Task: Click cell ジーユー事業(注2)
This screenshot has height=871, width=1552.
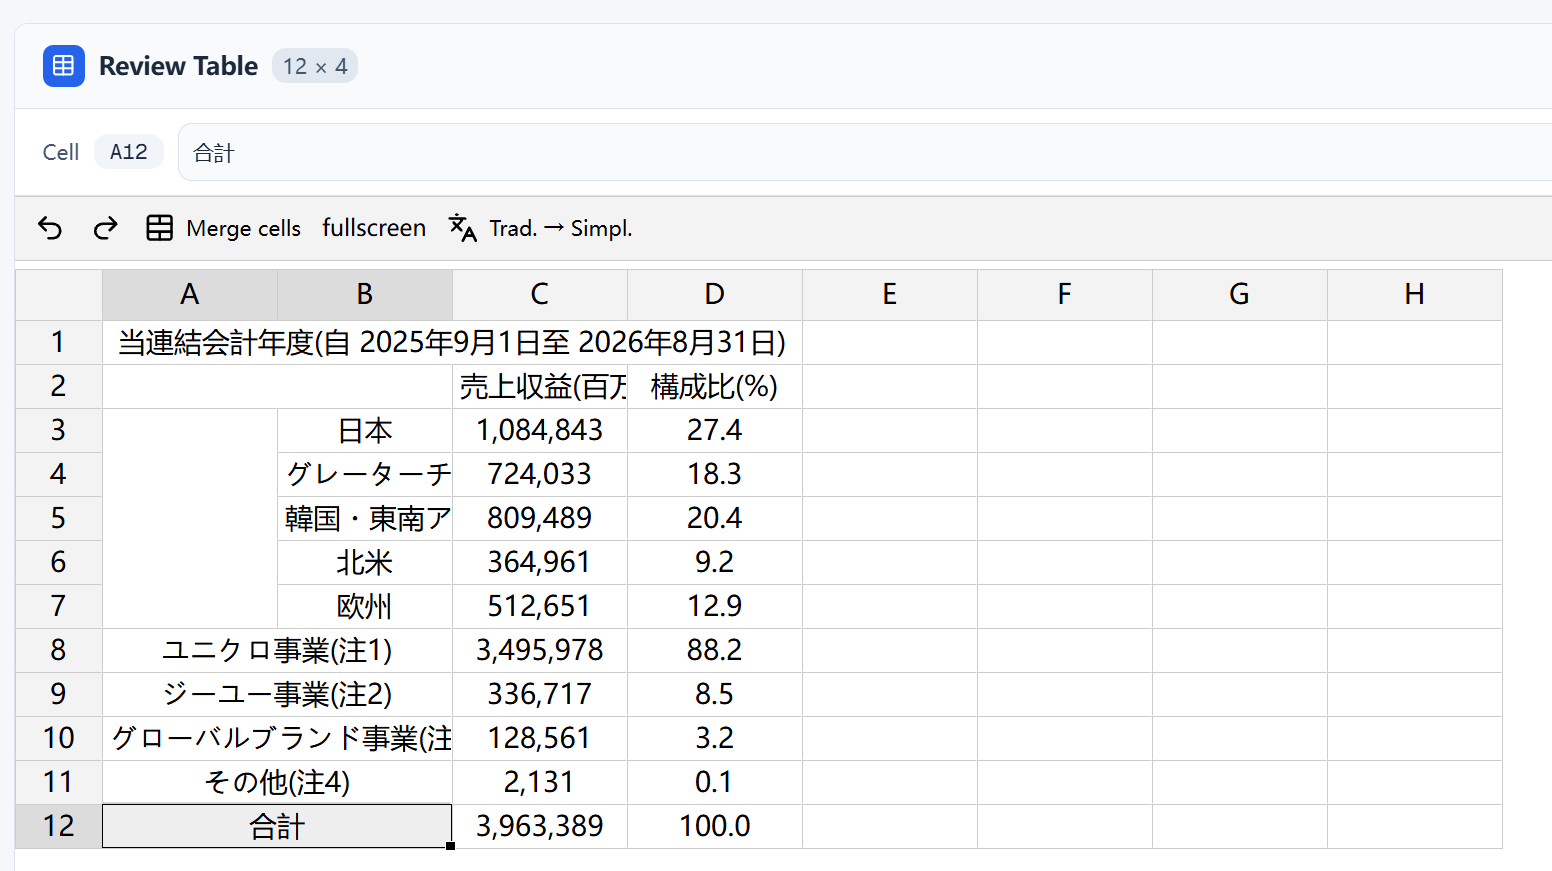Action: click(x=277, y=694)
